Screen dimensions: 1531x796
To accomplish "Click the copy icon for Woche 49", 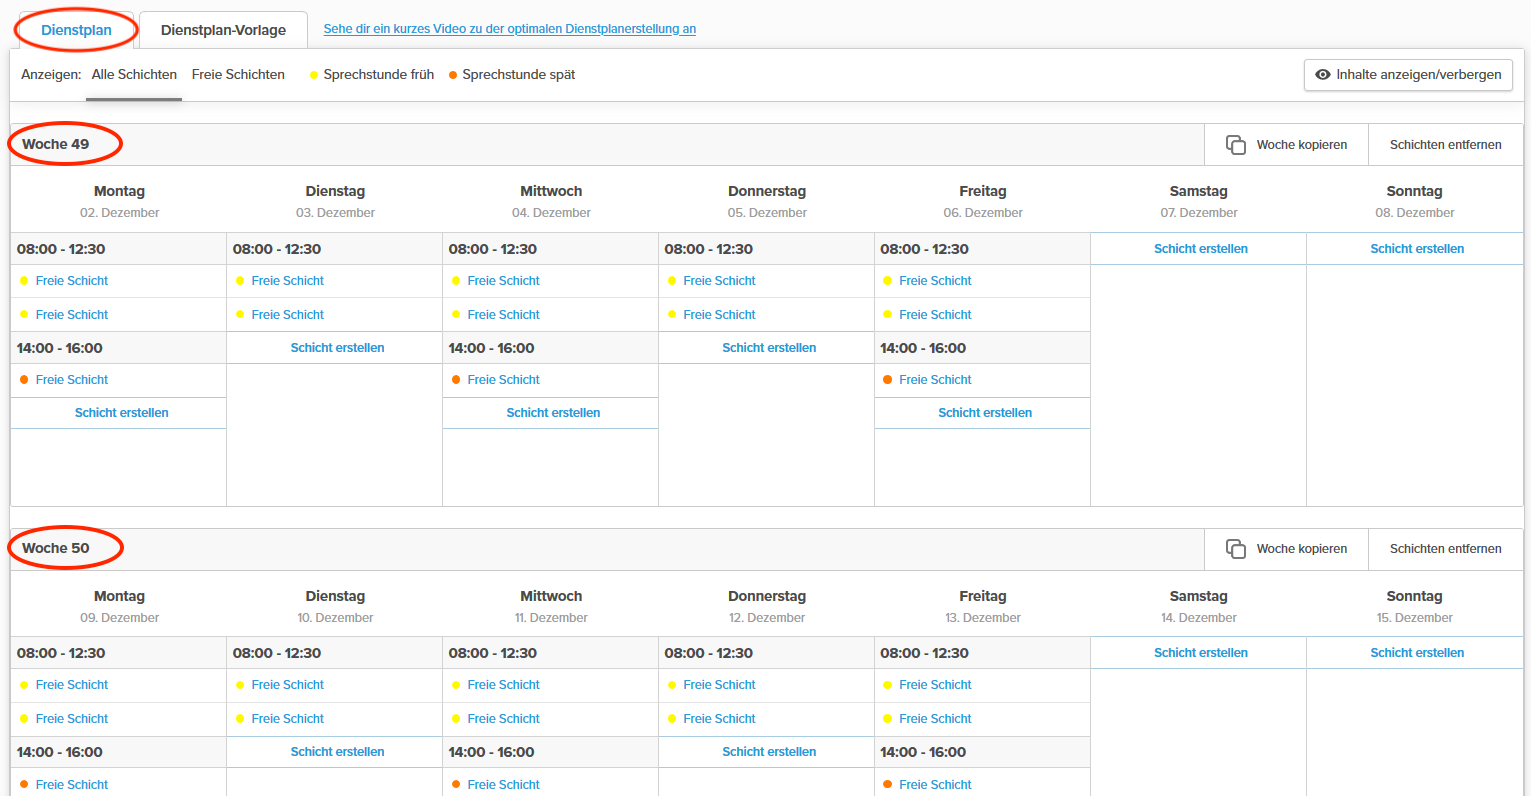I will coord(1236,145).
